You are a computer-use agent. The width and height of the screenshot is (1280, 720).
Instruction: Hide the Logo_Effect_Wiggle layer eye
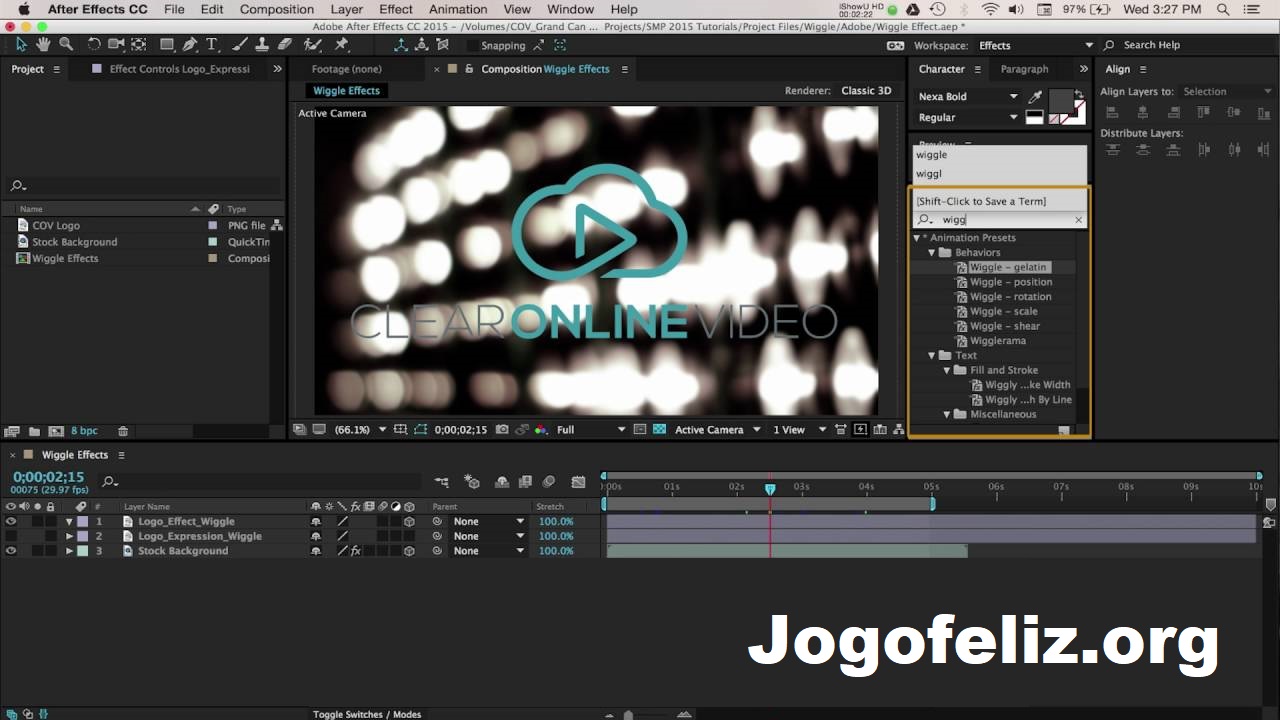(11, 522)
